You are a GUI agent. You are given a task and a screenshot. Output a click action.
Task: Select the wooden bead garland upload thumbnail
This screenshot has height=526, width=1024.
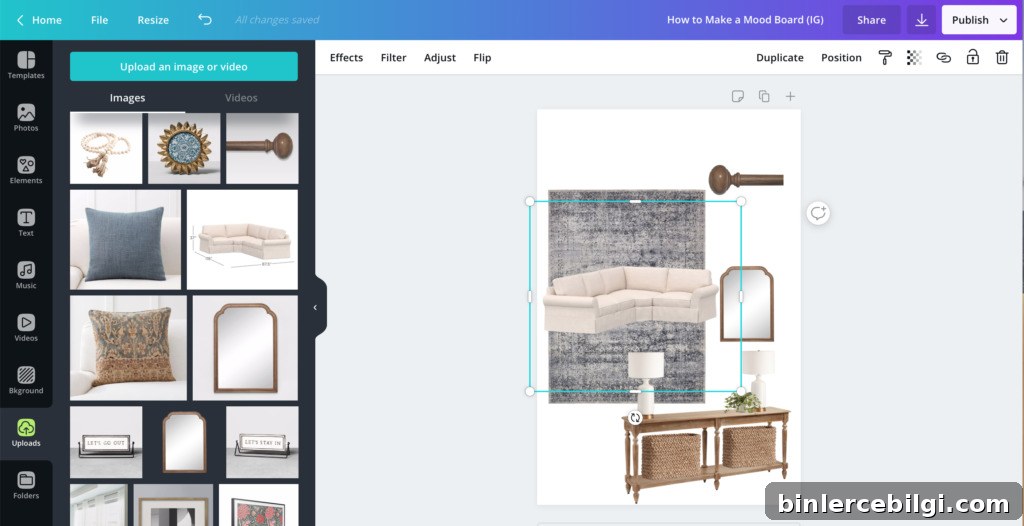(106, 148)
